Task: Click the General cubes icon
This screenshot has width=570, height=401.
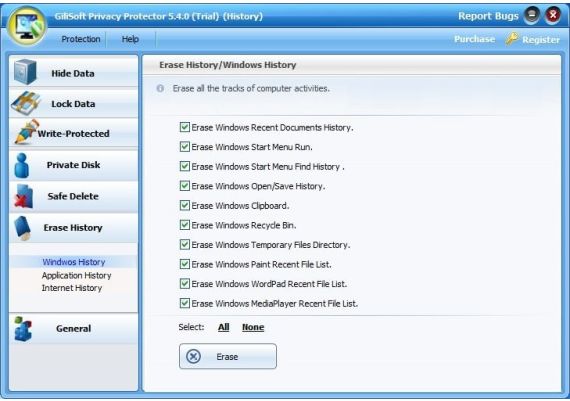Action: coord(23,329)
